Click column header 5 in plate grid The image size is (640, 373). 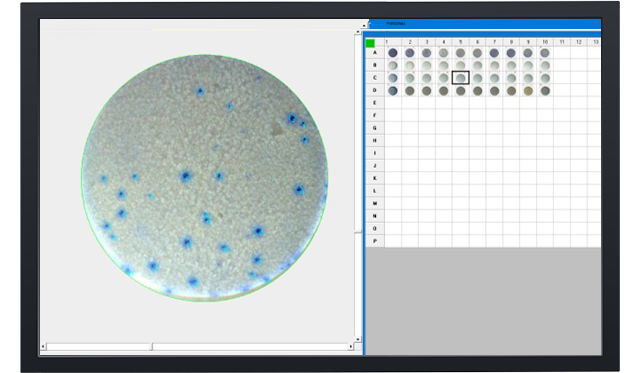click(460, 42)
